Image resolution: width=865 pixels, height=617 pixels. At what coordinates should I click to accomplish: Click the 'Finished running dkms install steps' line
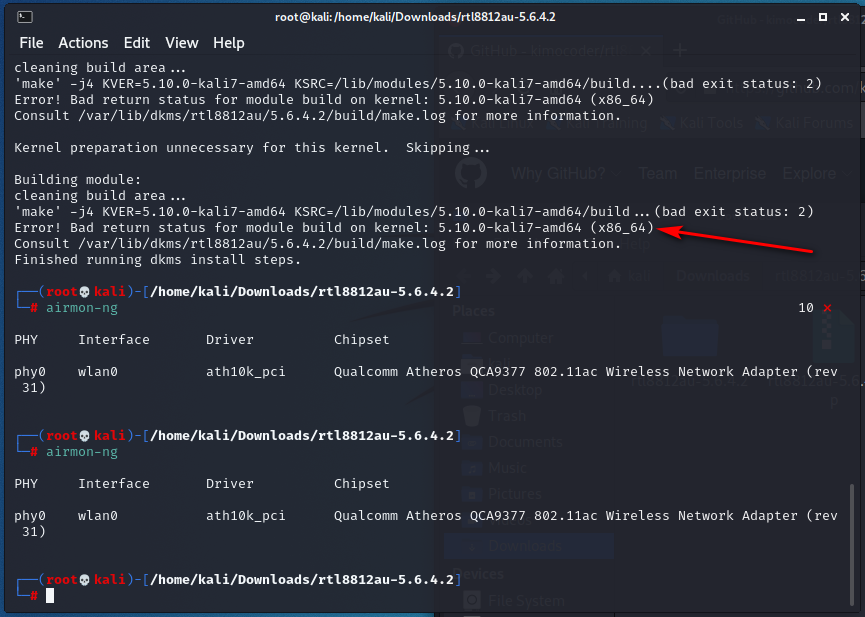coord(157,260)
